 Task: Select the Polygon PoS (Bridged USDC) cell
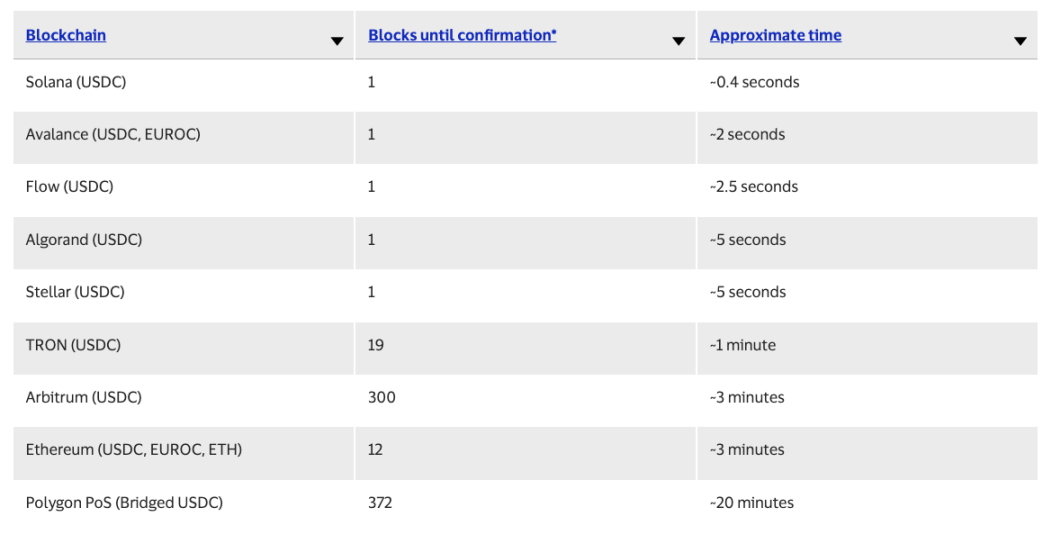[124, 502]
